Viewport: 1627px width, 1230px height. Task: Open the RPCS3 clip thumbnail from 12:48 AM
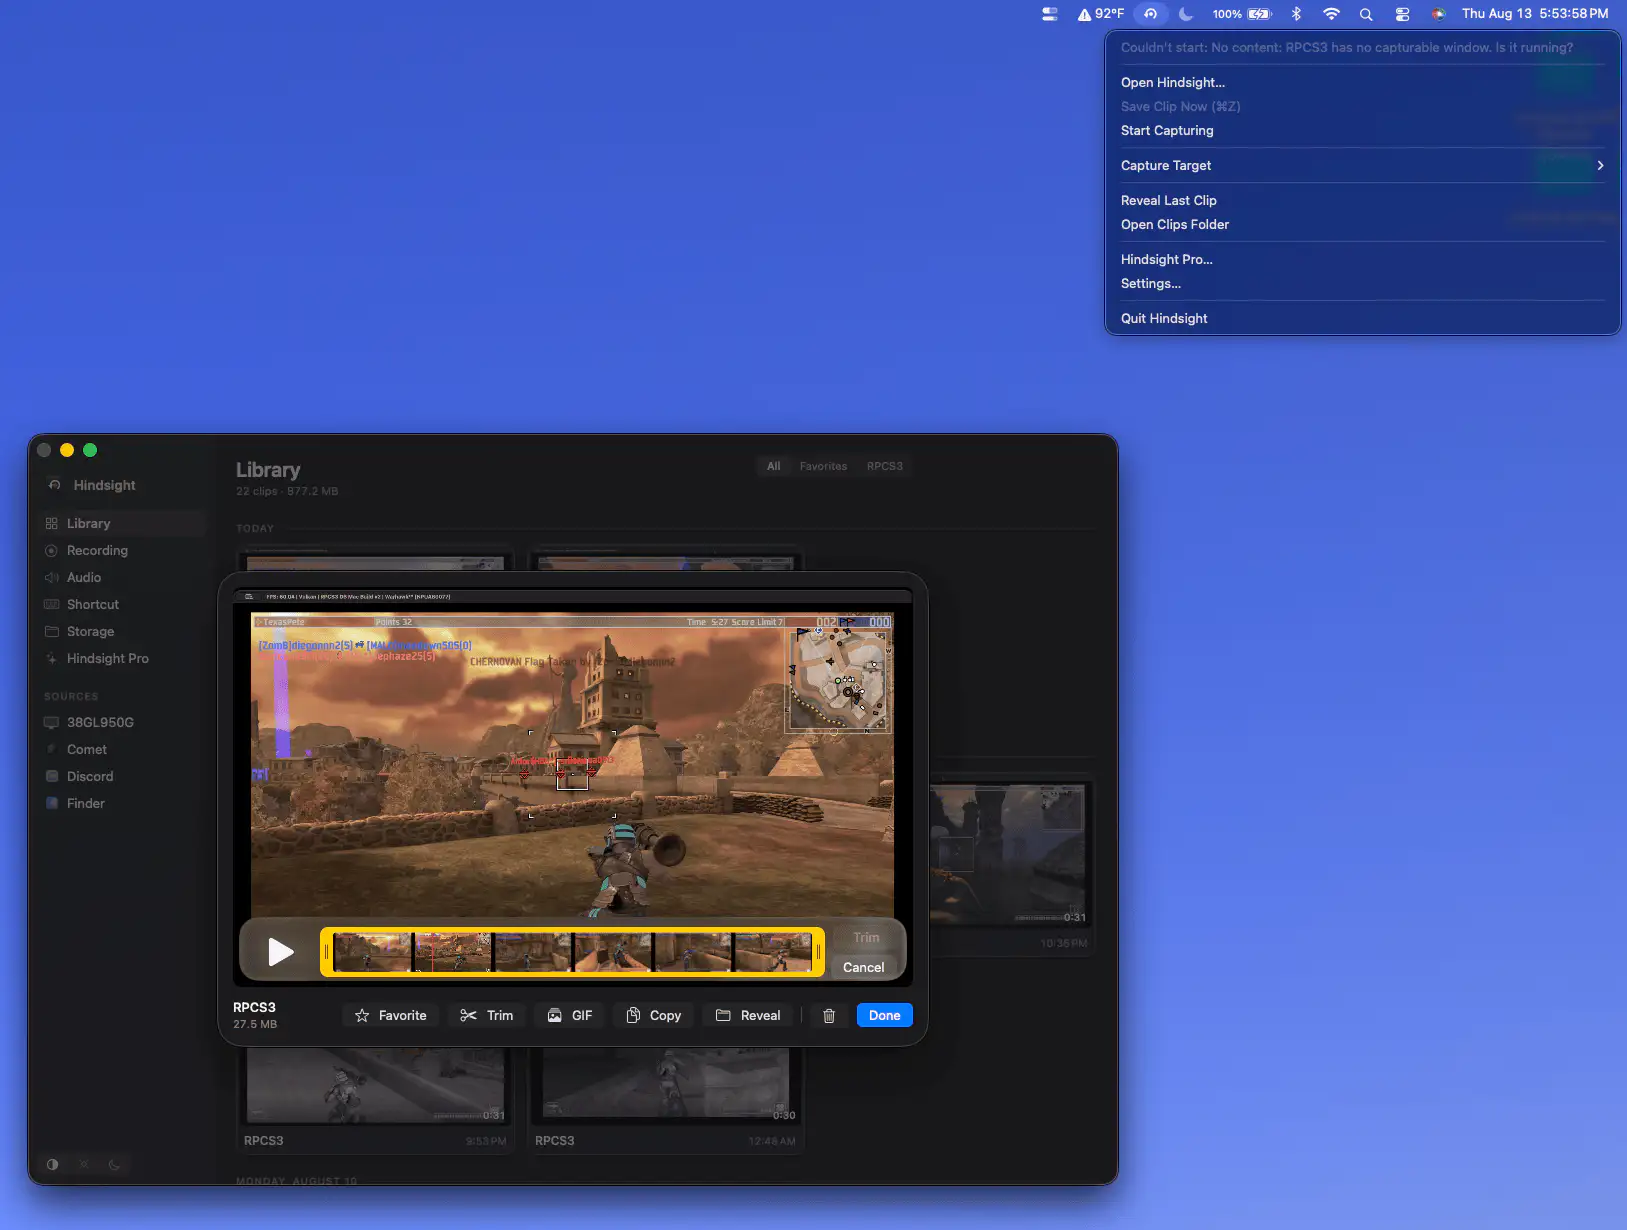(666, 1084)
